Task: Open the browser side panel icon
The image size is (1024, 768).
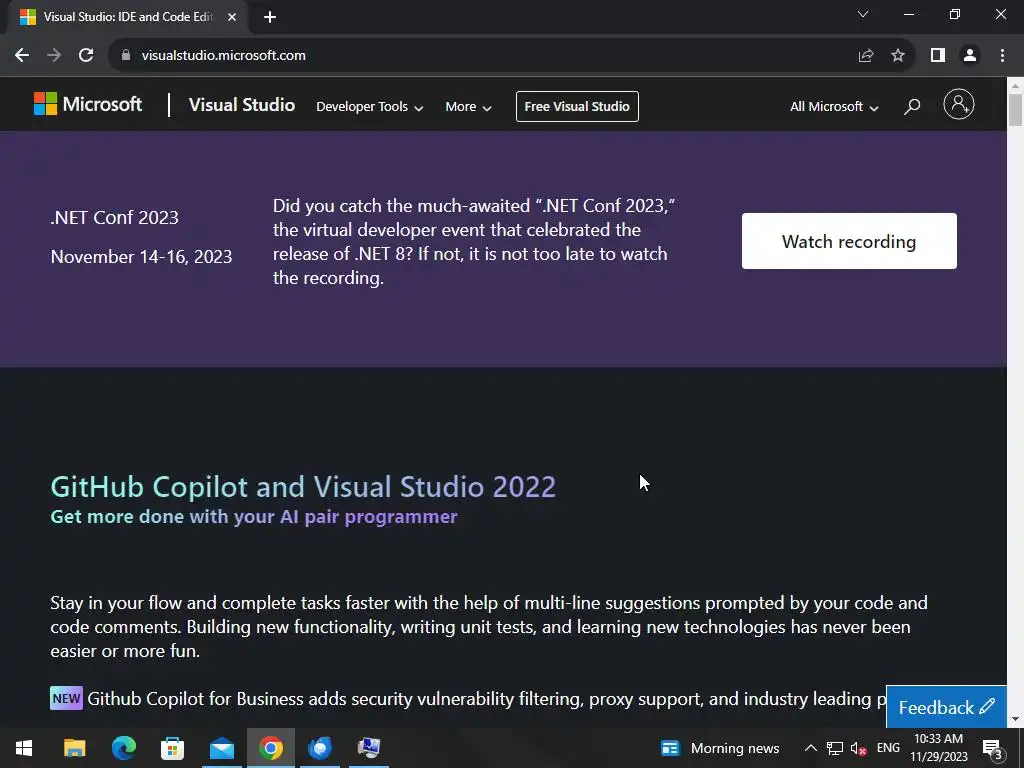Action: pyautogui.click(x=938, y=56)
